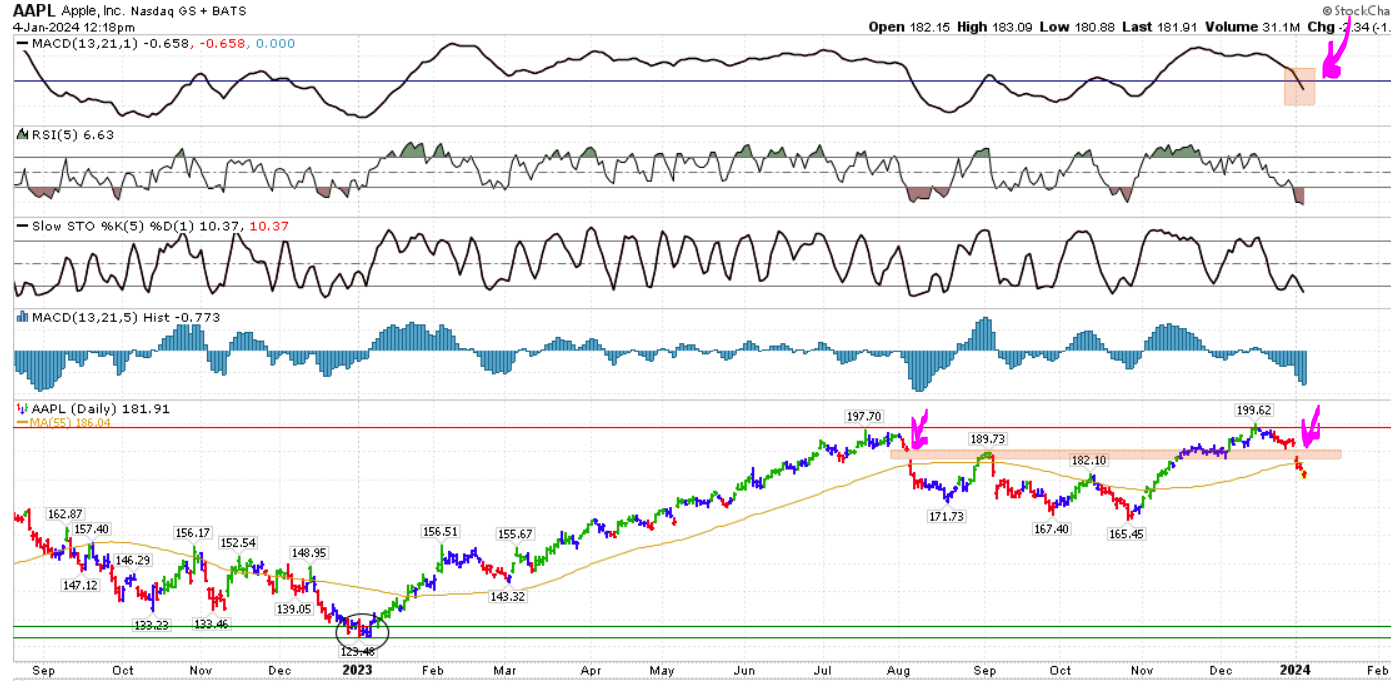Click the 167.40 price low label
Viewport: 1391px width, 681px height.
tap(1050, 528)
